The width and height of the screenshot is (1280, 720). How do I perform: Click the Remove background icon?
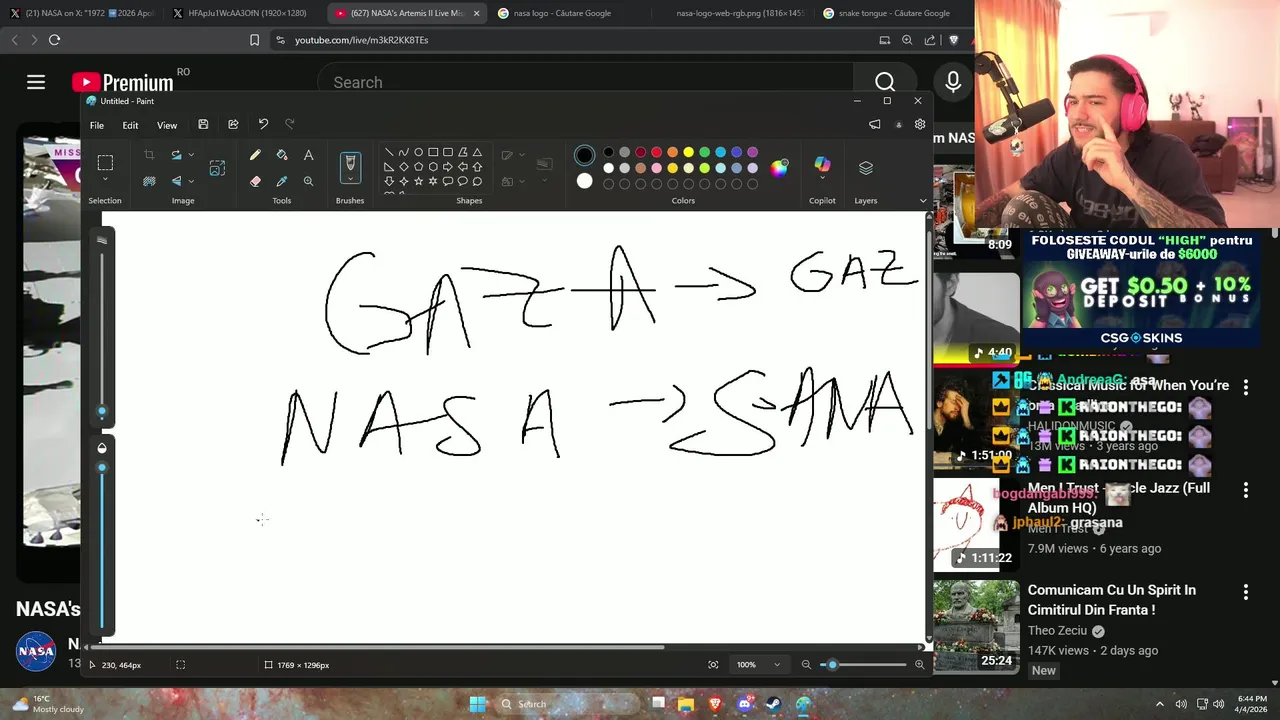149,181
